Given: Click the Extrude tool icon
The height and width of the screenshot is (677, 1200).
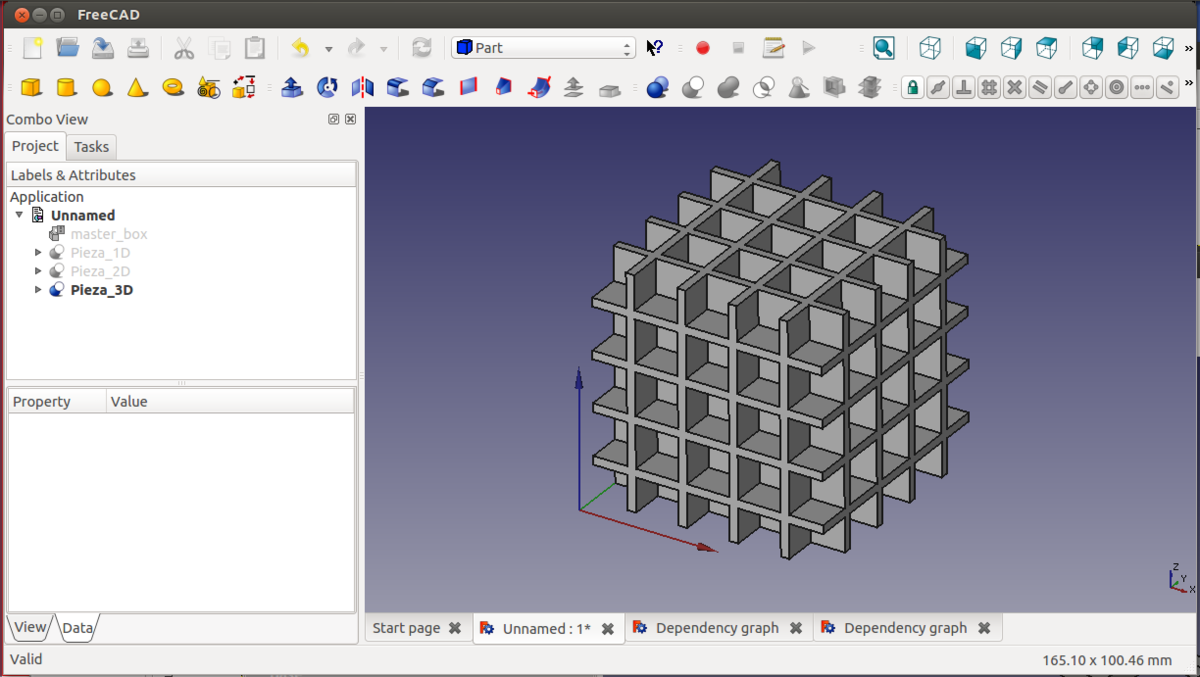Looking at the screenshot, I should coord(292,88).
